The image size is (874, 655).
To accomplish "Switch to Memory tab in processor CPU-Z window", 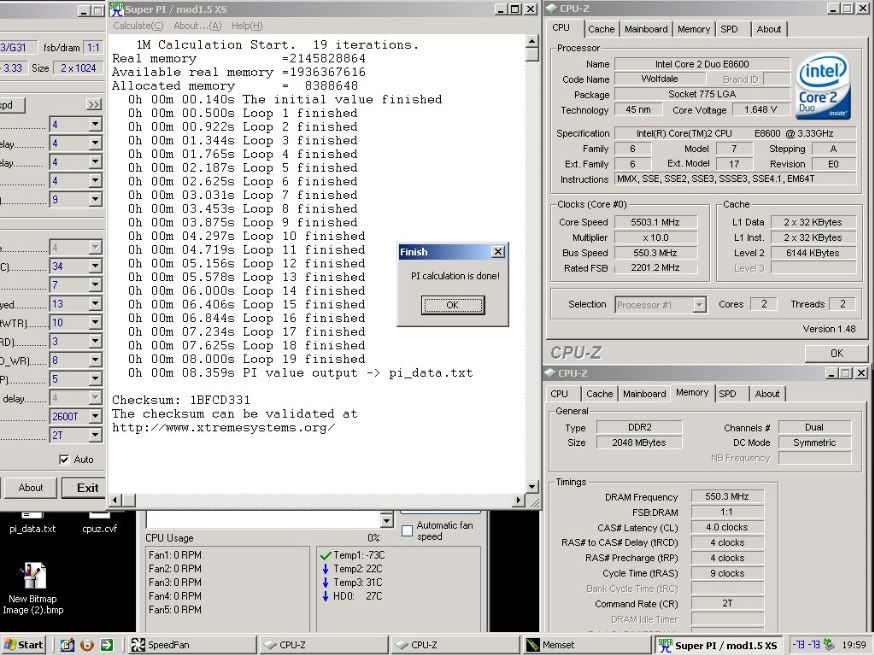I will [693, 29].
